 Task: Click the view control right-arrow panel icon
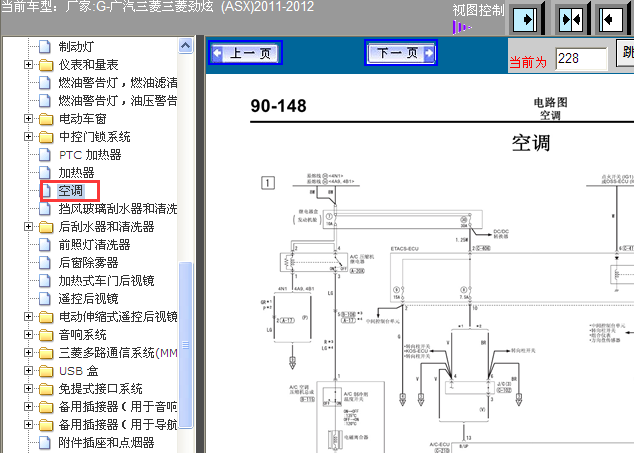pos(525,19)
